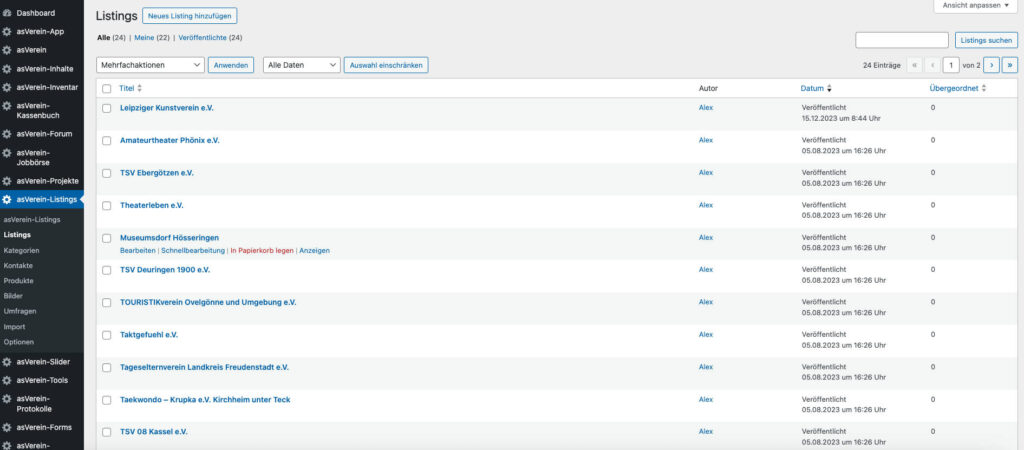Check the Amateurtheater Phönix e.V. row
The image size is (1024, 450).
coord(106,141)
